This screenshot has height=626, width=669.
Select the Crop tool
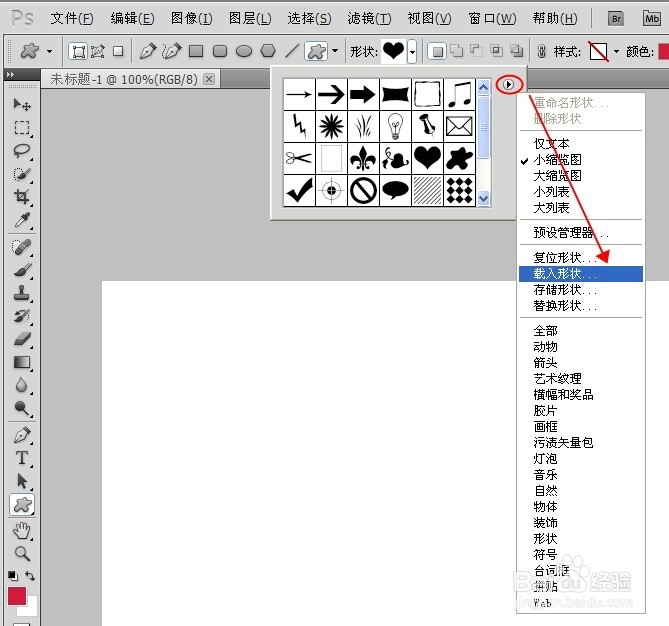21,197
